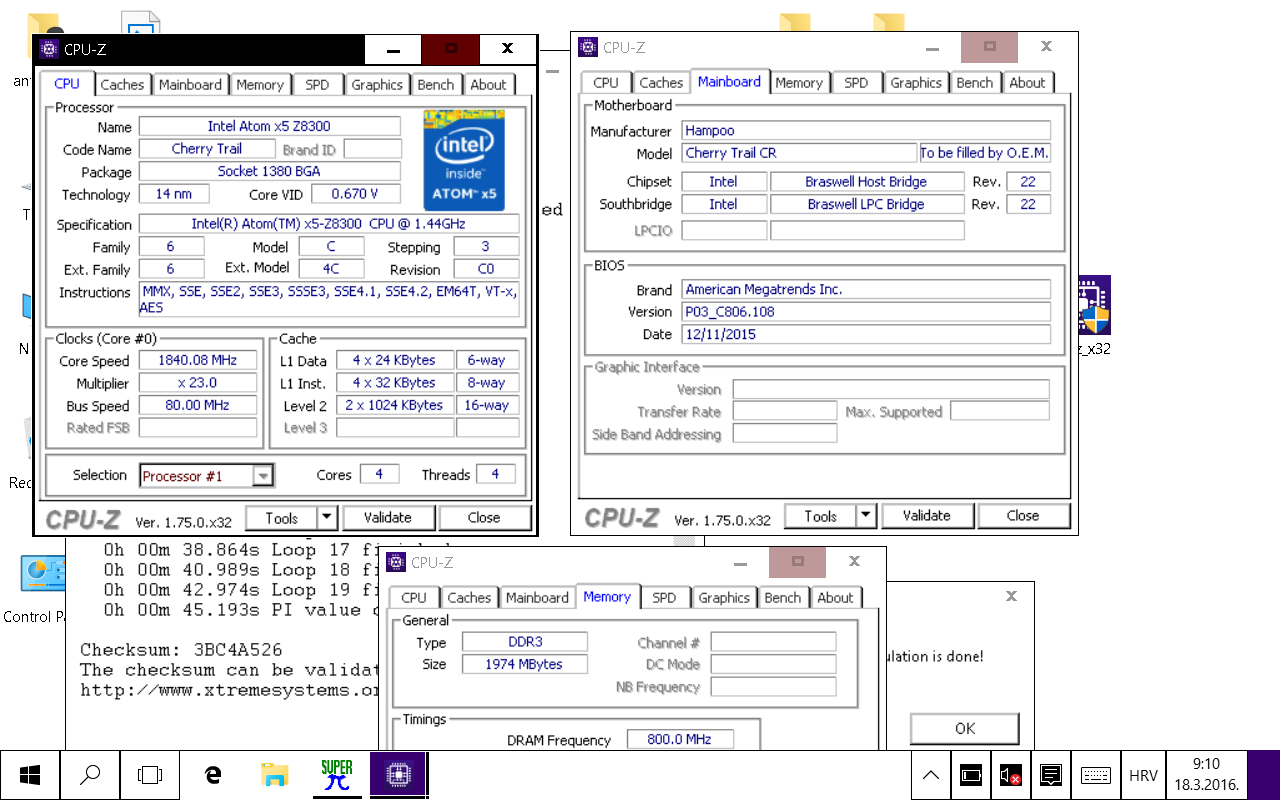
Task: Click Tools button in CPU window
Action: click(282, 518)
